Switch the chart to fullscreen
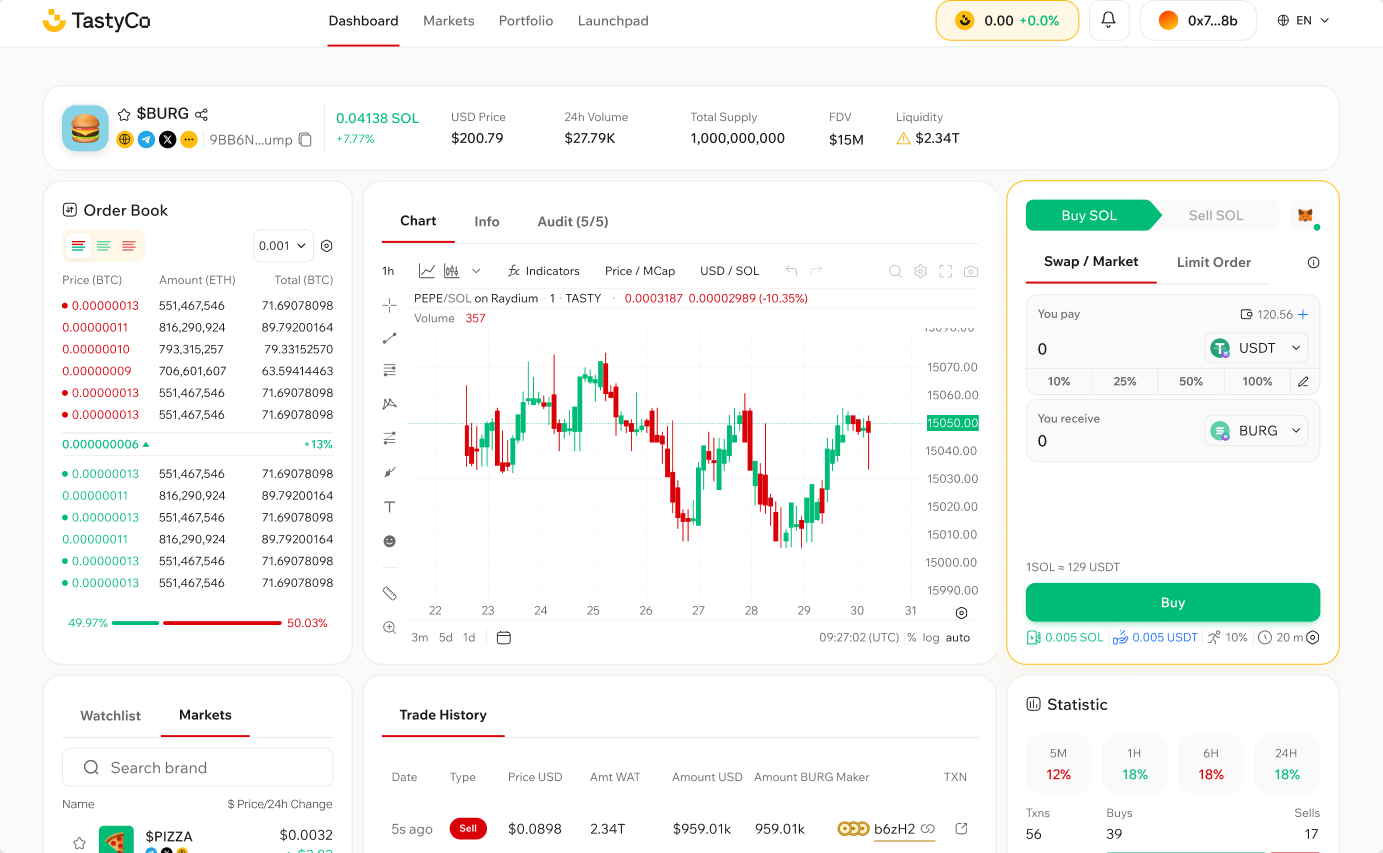Screen dimensions: 1383x853 [x=946, y=271]
